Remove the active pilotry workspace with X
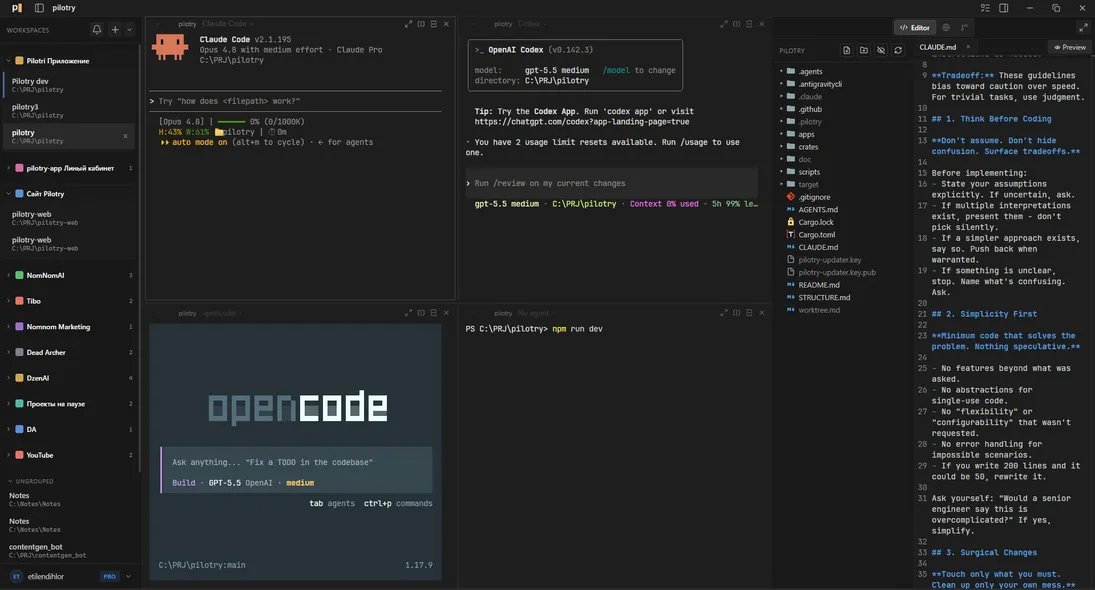The height and width of the screenshot is (590, 1095). coord(126,136)
